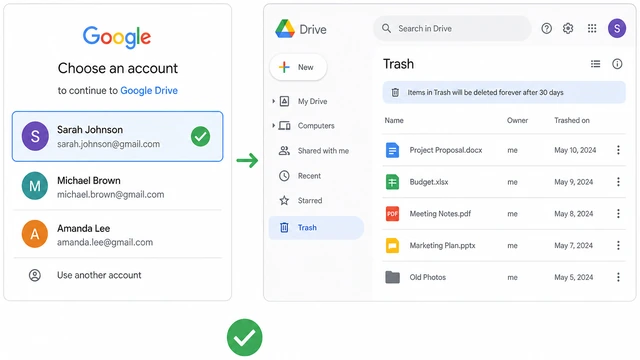Select the Marketing Plan.pptx file name
Screen dimensions: 640x360
442,245
